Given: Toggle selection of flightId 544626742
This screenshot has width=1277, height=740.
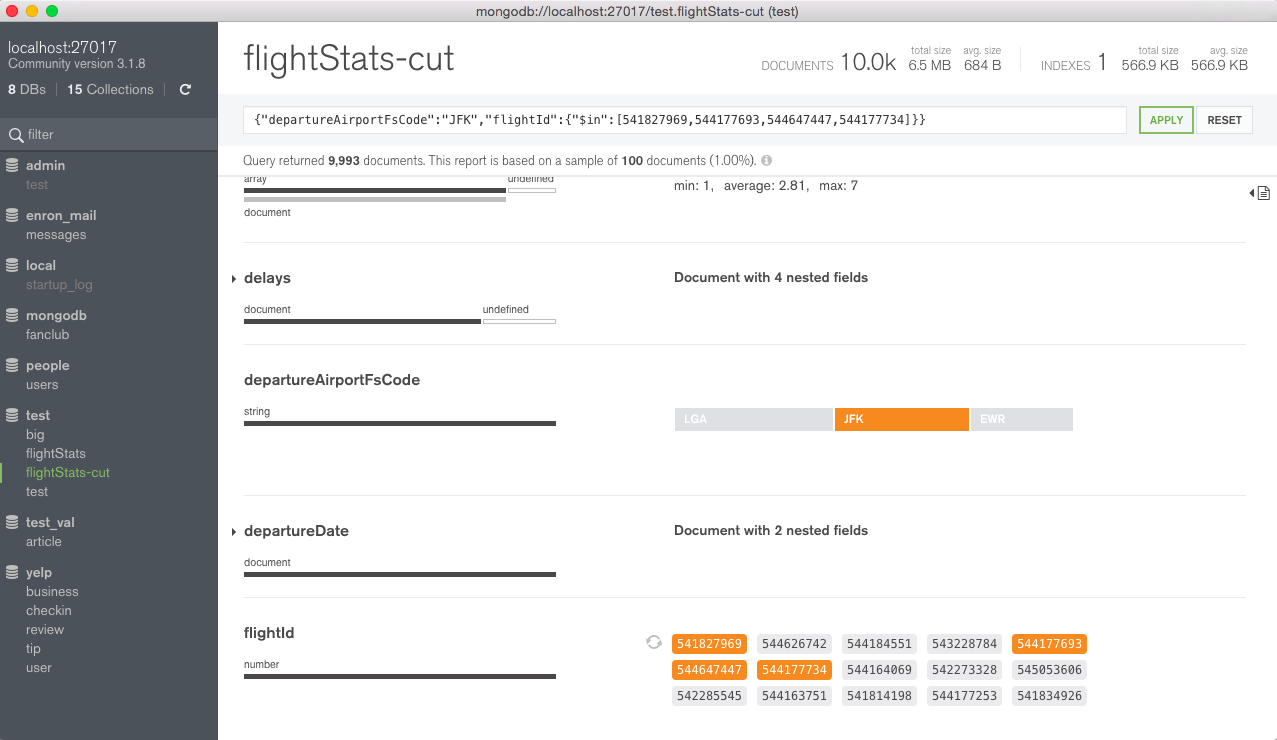Looking at the screenshot, I should [794, 644].
